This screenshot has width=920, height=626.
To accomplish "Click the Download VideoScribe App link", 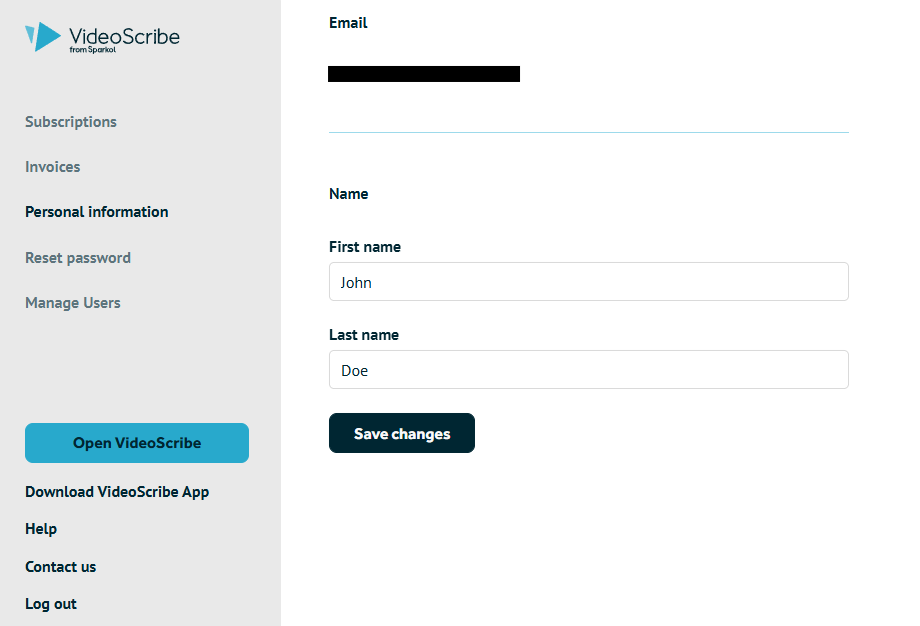I will click(117, 492).
